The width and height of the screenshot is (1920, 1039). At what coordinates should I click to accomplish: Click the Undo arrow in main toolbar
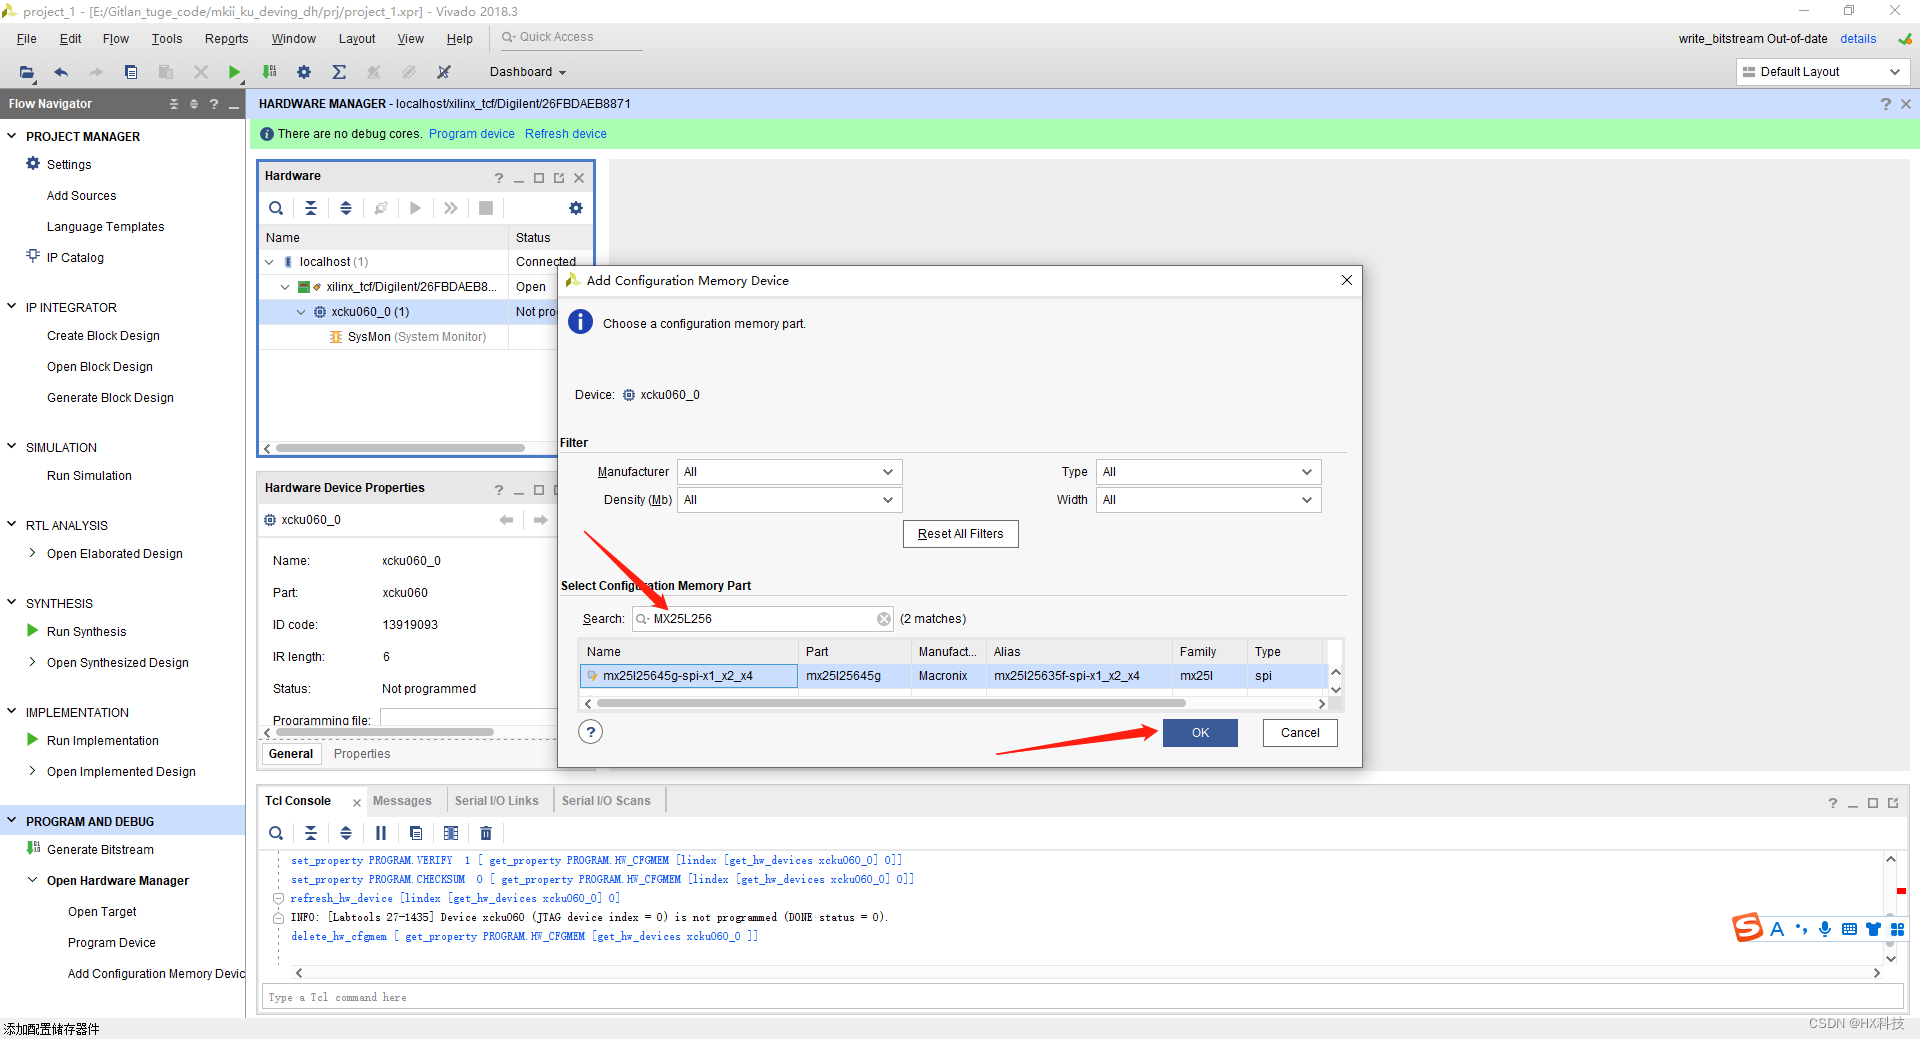[61, 72]
